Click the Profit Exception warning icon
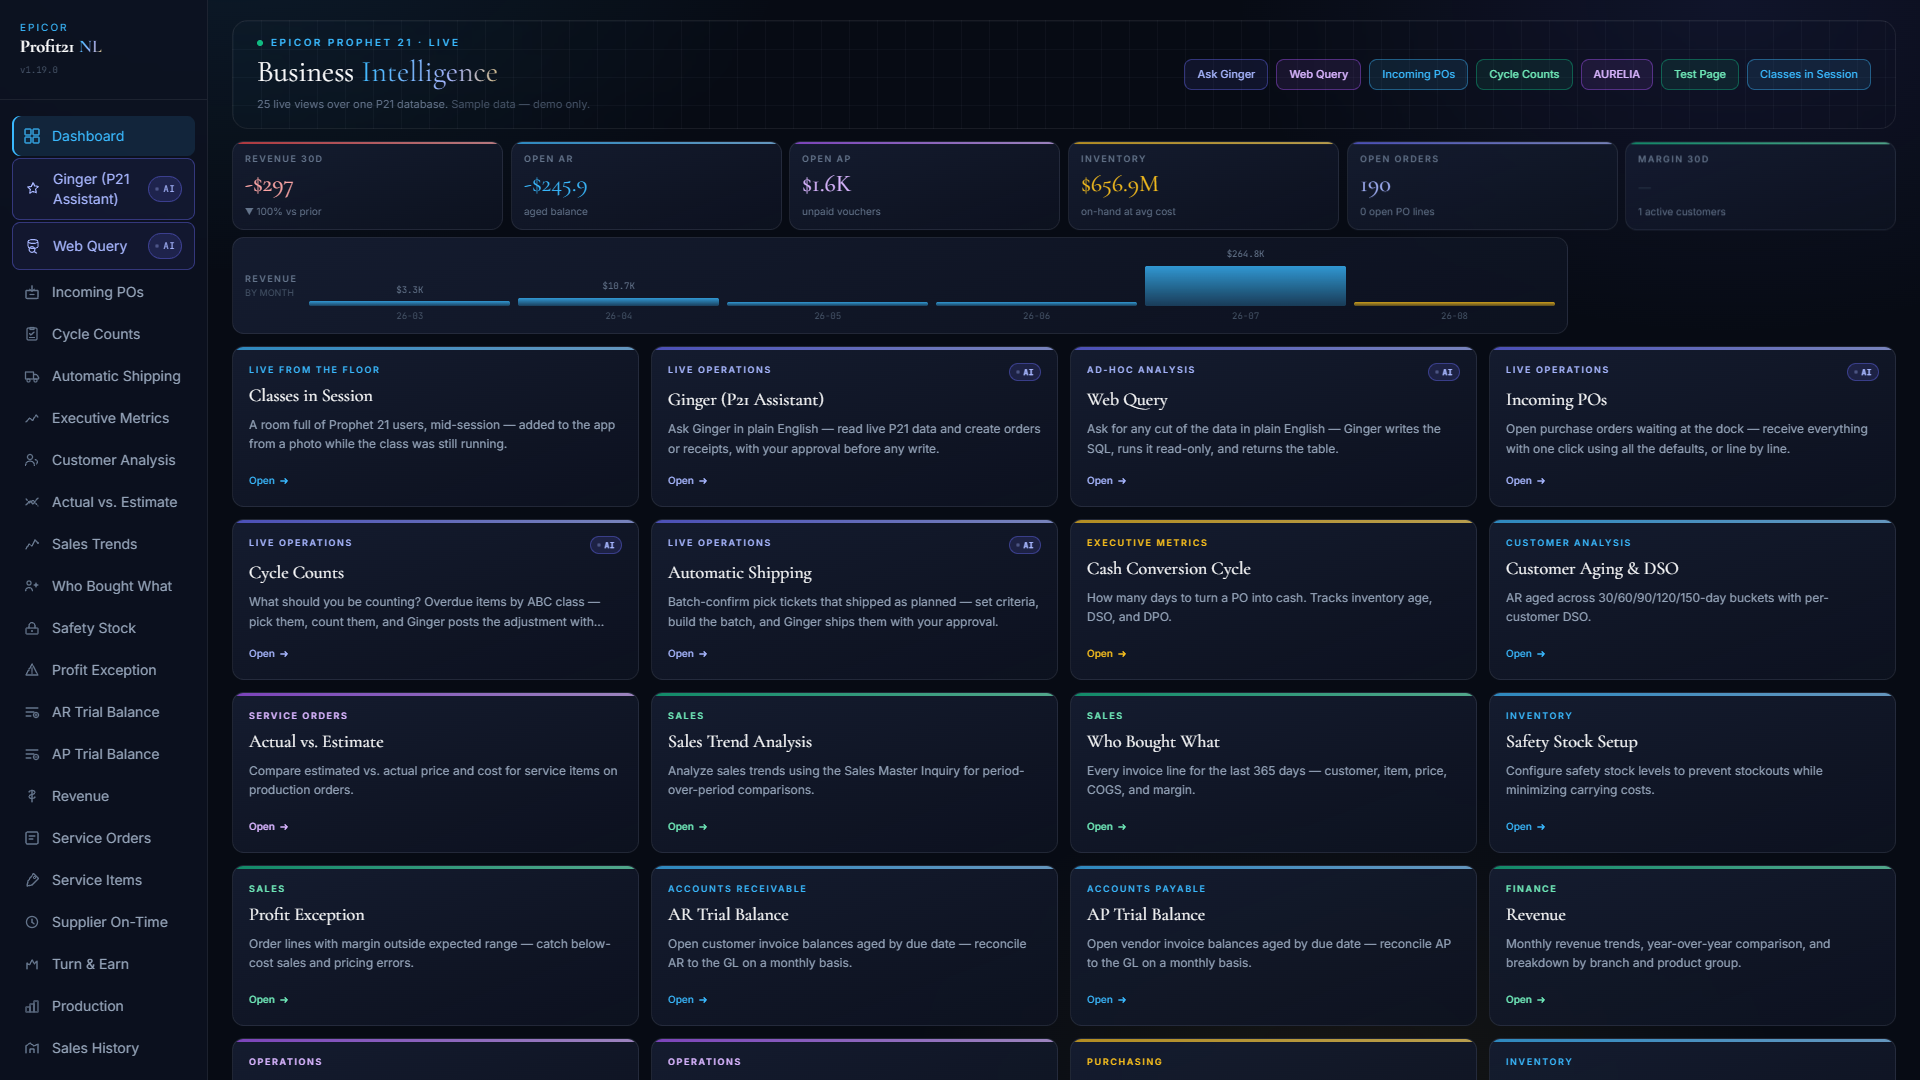The image size is (1920, 1080). point(32,670)
